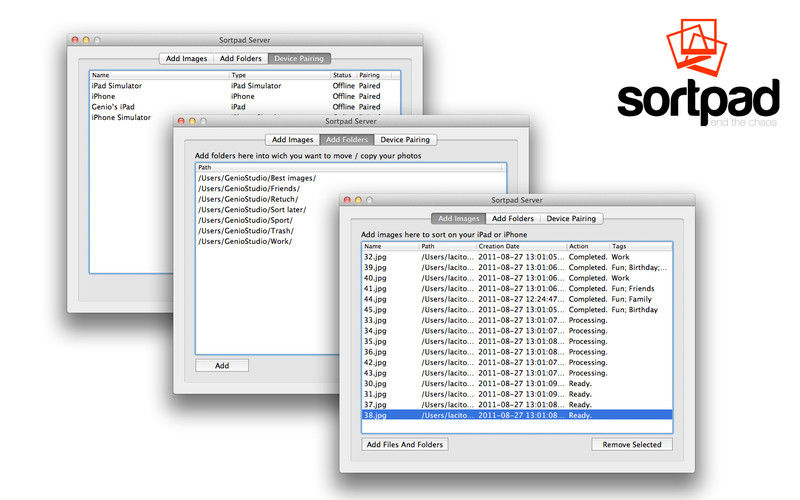Sort devices by Status column header
This screenshot has width=800, height=500.
344,75
